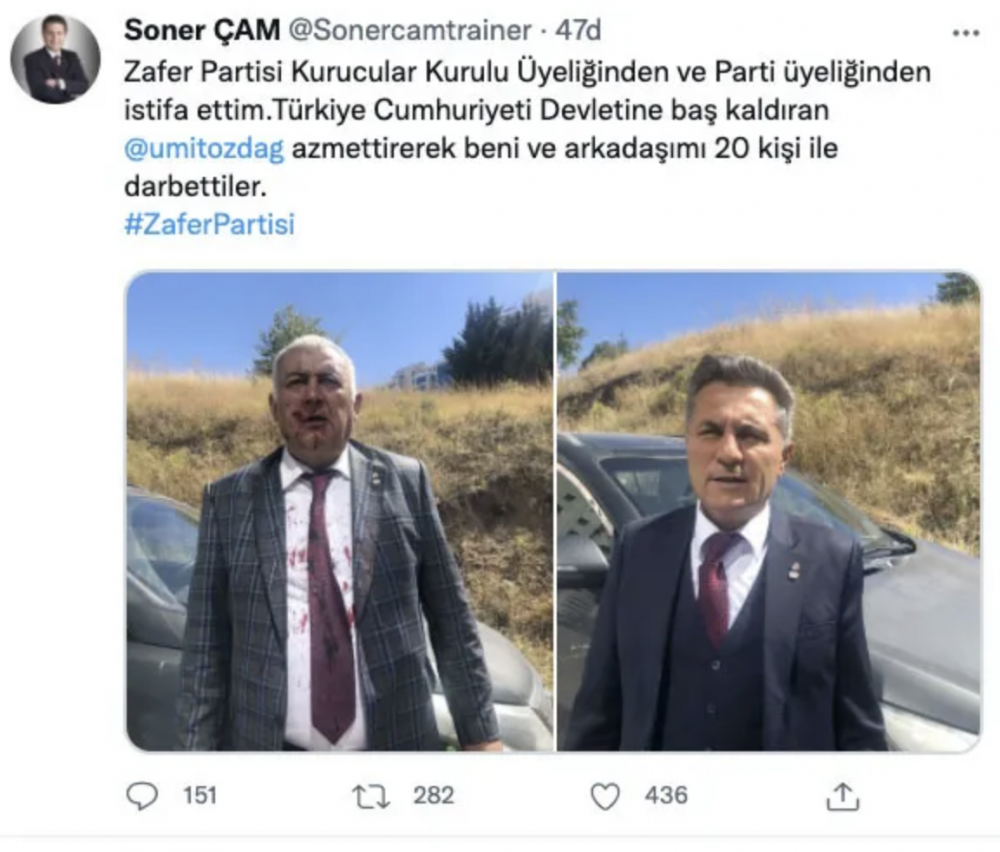This screenshot has height=852, width=1000.
Task: Open the 47d timestamp link
Action: 578,30
